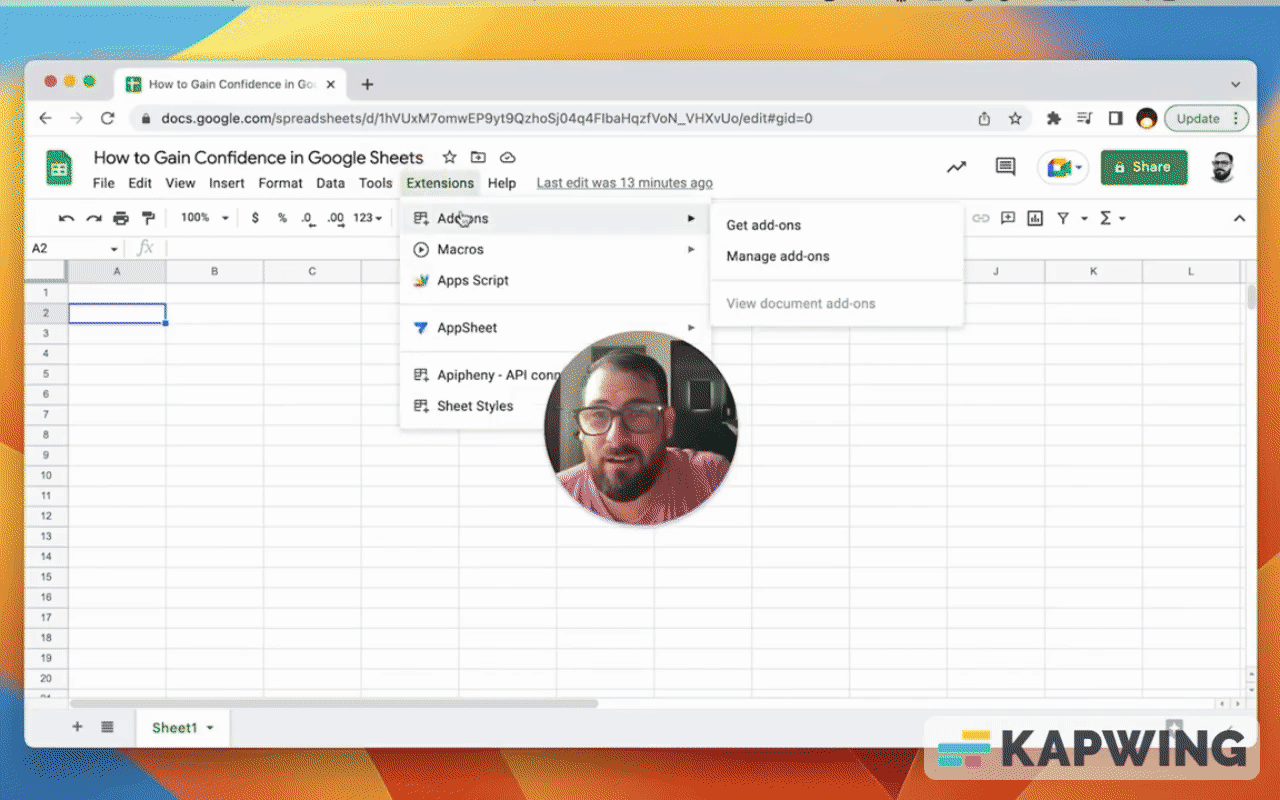Viewport: 1280px width, 800px height.
Task: Click the Chrome Update button
Action: [1206, 118]
